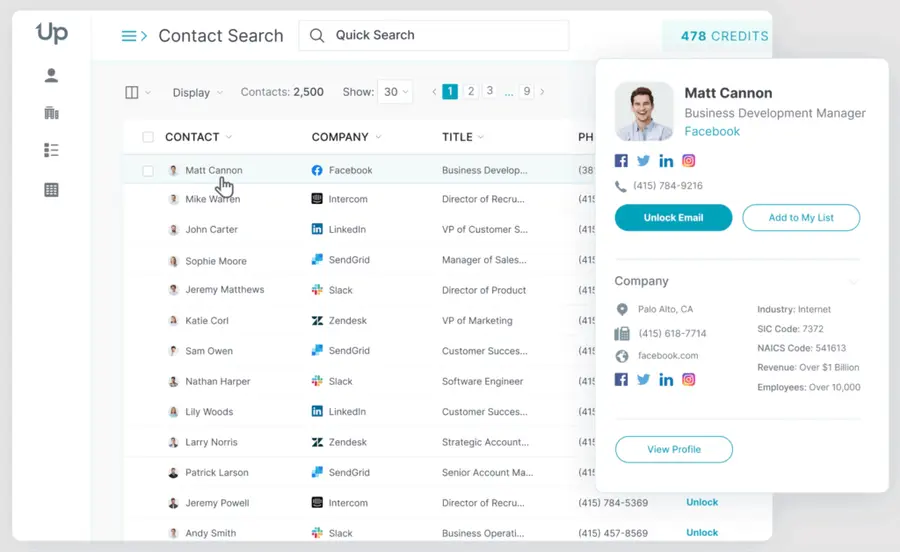Click the globe icon beside facebook.com
Screen dimensions: 900x552
(622, 356)
